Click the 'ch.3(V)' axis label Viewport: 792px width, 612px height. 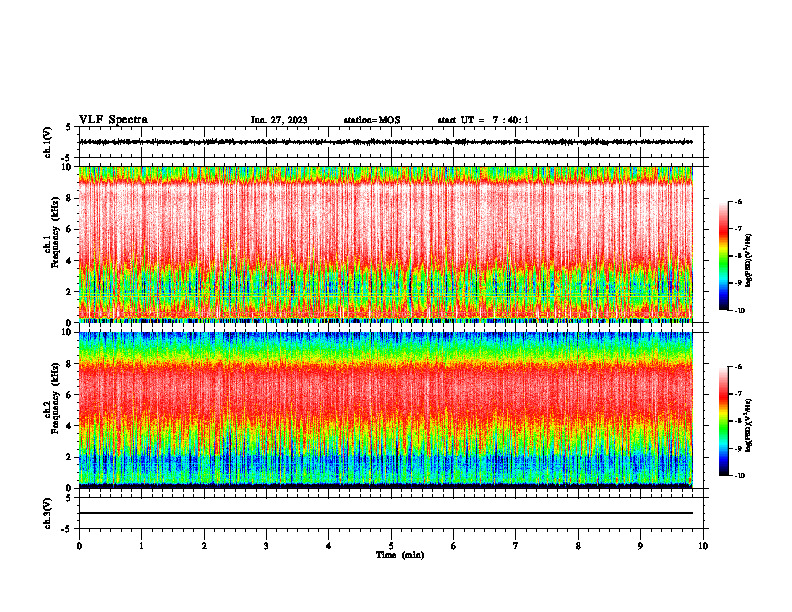tap(48, 513)
